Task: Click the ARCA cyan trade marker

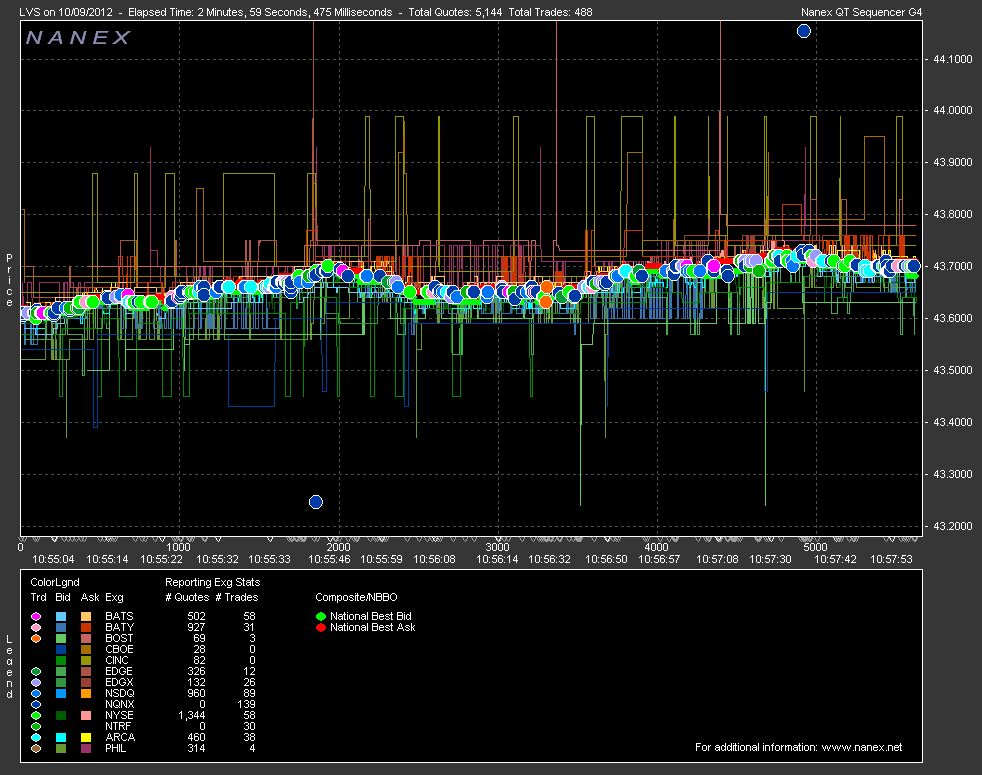Action: pyautogui.click(x=36, y=737)
